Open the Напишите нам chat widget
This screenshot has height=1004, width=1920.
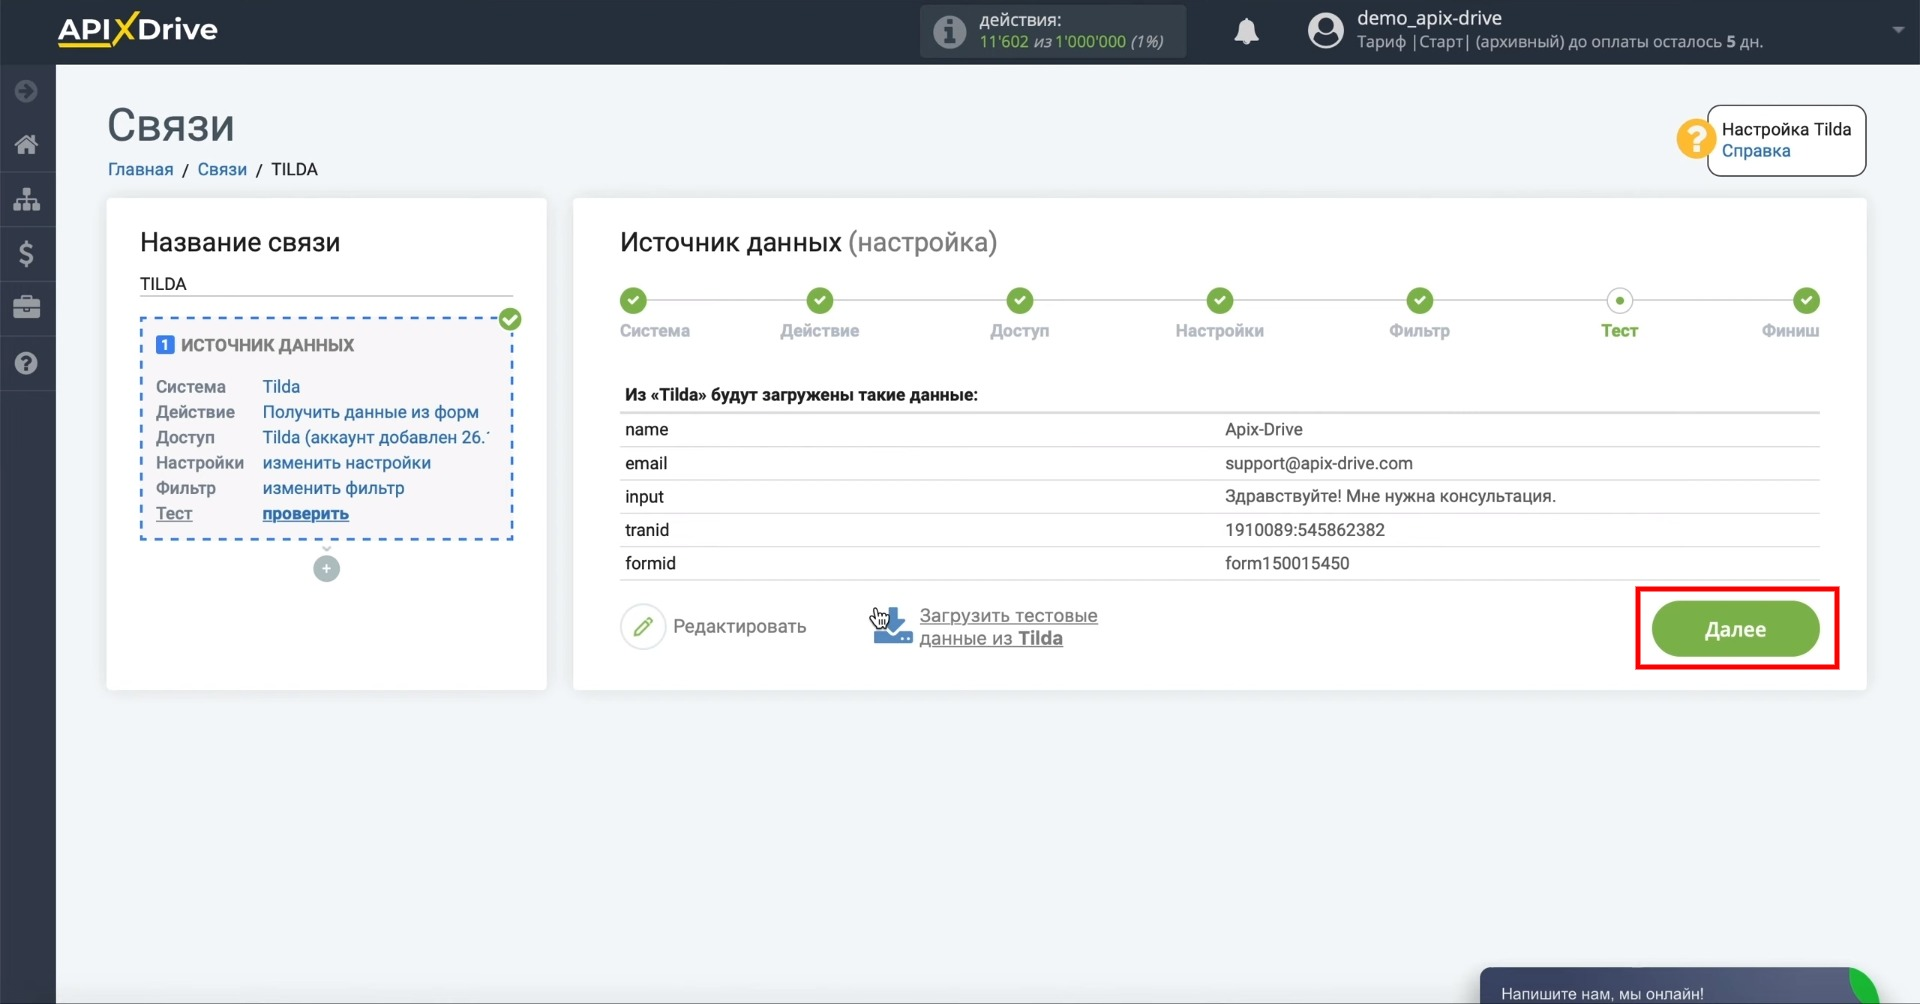(x=1680, y=986)
